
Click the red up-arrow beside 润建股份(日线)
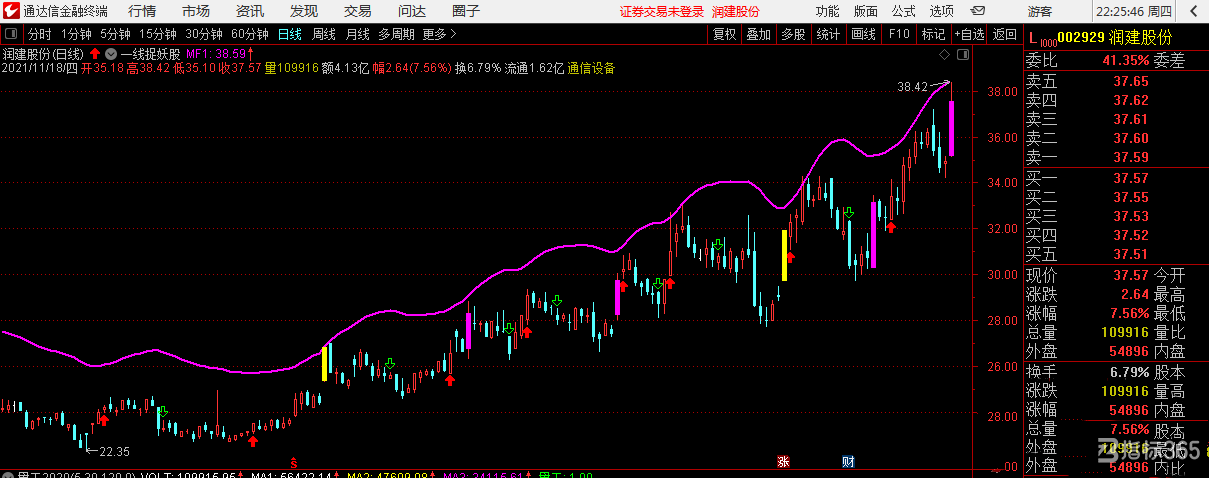click(95, 53)
